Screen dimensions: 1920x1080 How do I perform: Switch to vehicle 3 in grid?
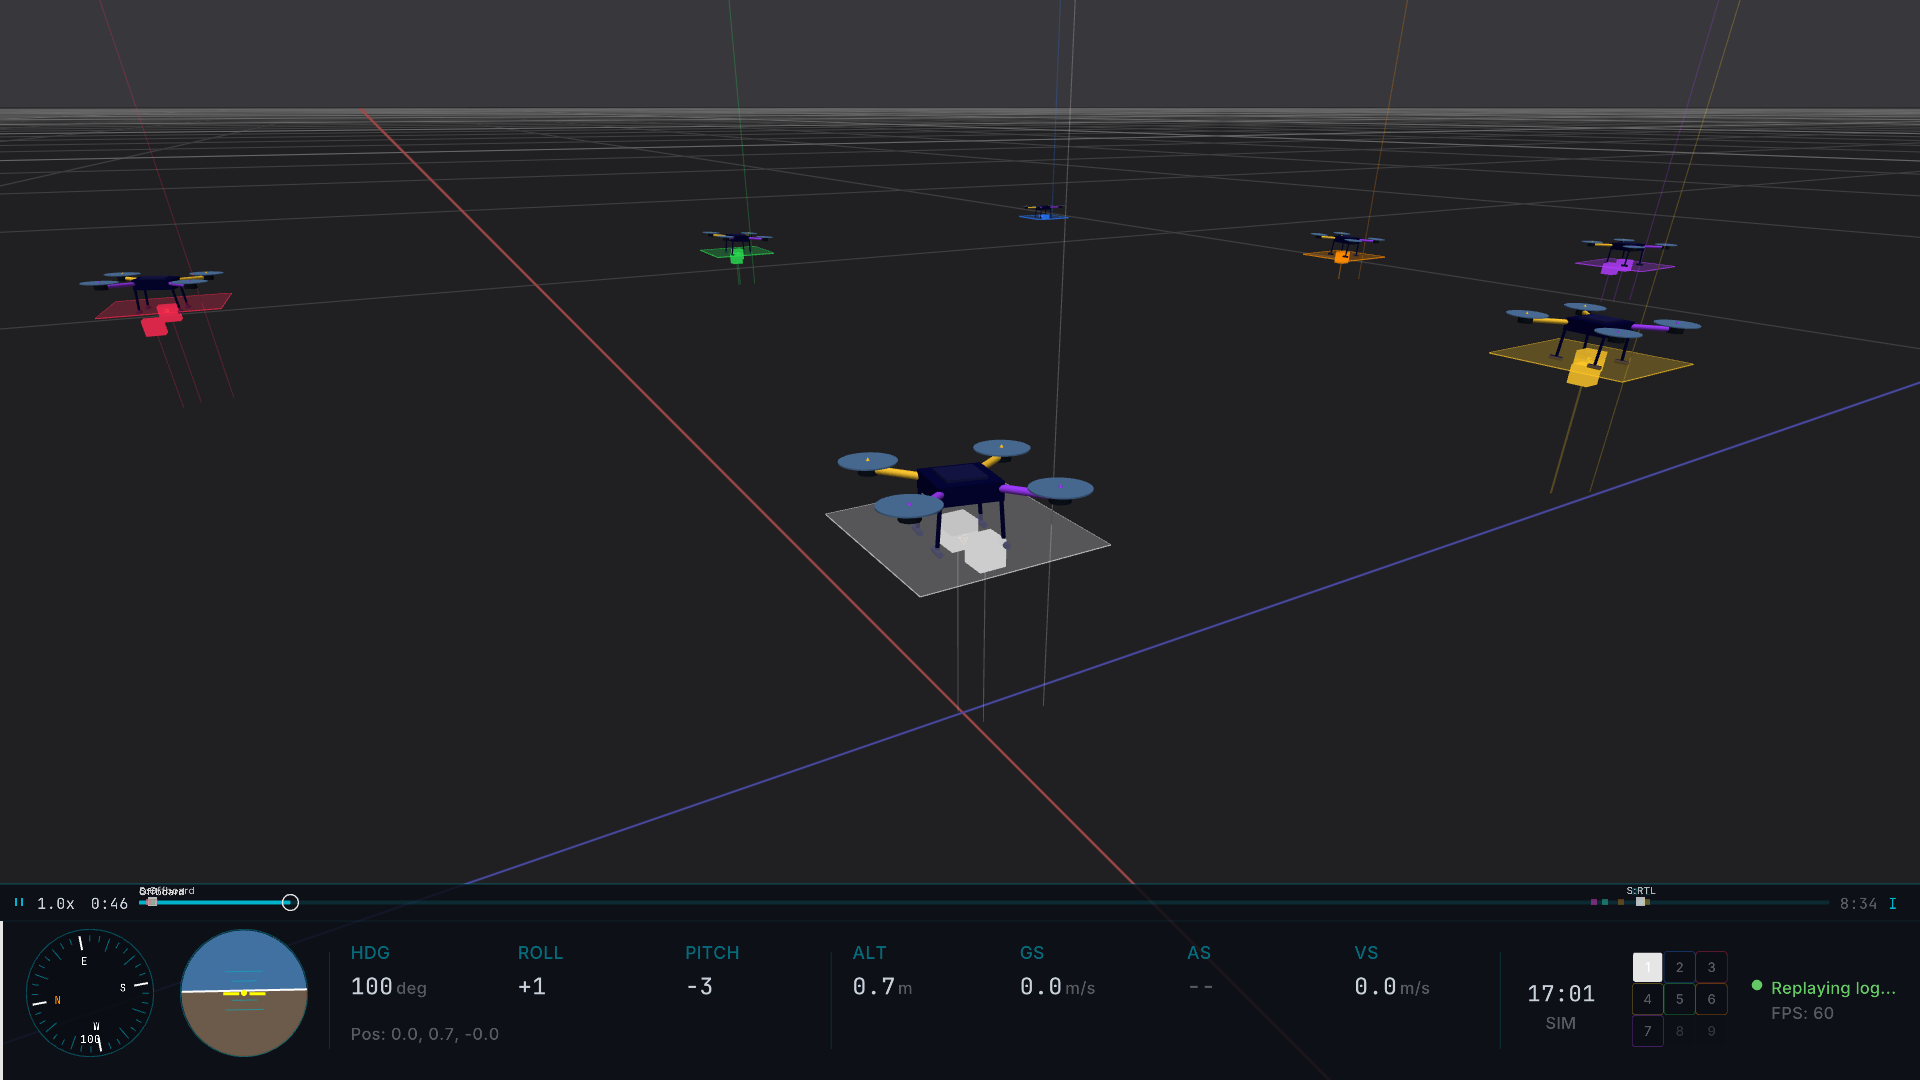(x=1711, y=967)
